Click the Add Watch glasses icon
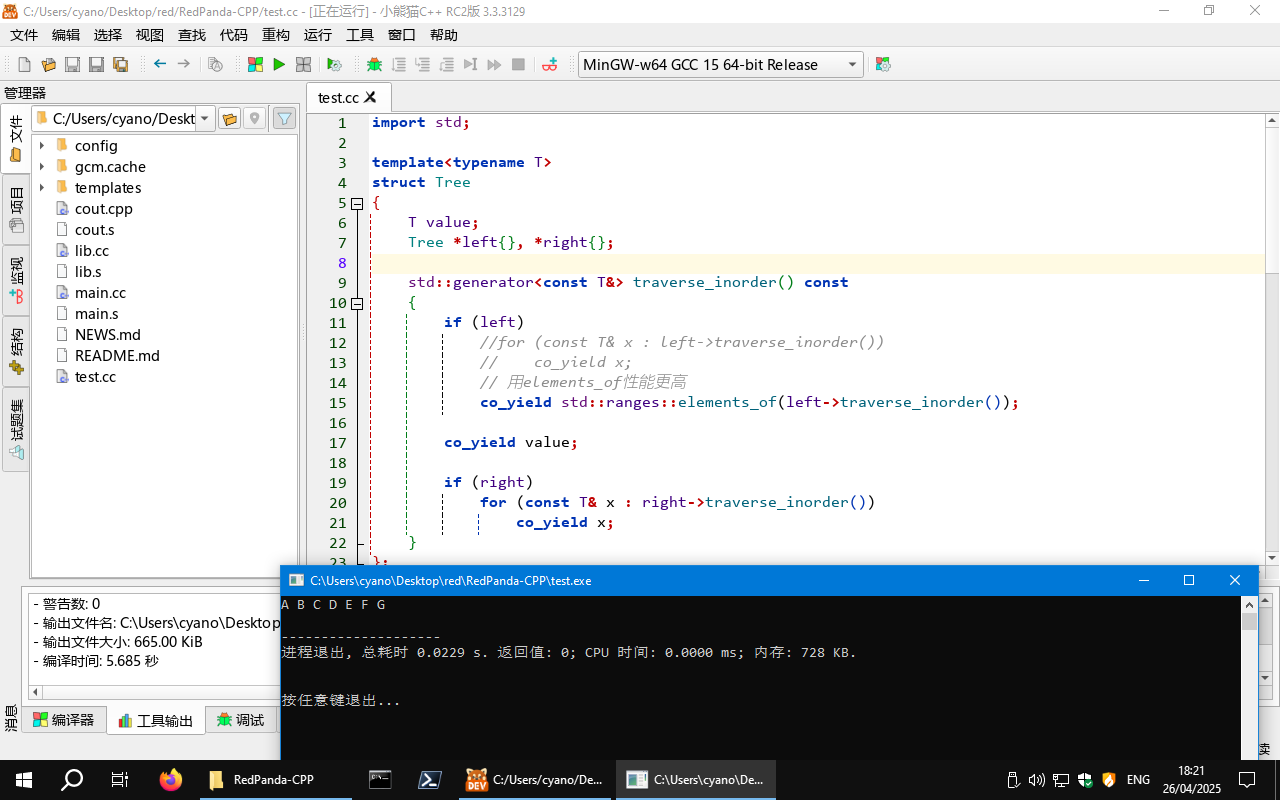Viewport: 1280px width, 800px height. tap(549, 64)
